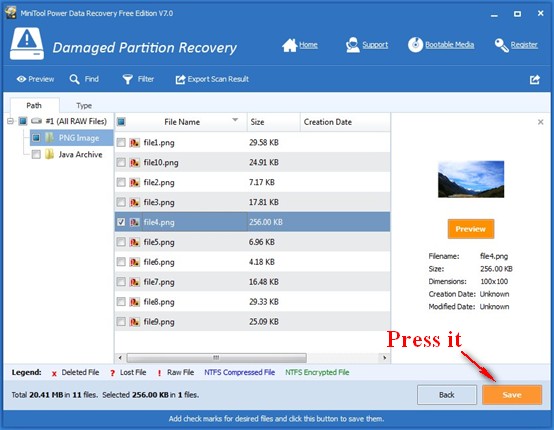The image size is (554, 430).
Task: Click the scroll right arrow
Action: (x=384, y=358)
